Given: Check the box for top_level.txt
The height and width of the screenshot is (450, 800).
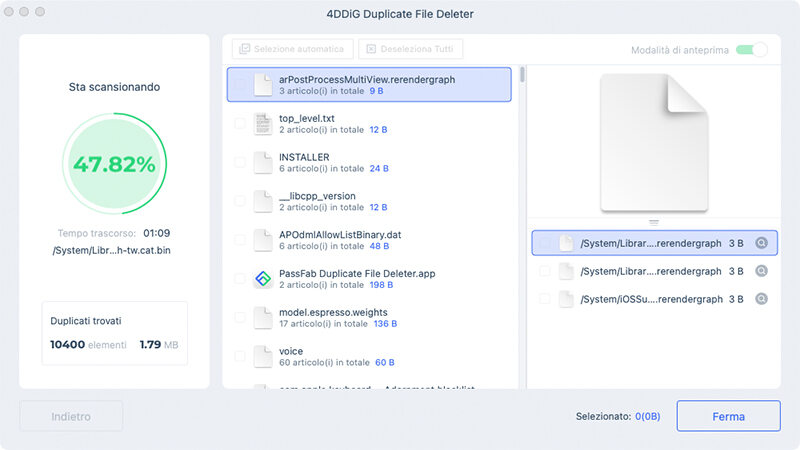Looking at the screenshot, I should [239, 124].
